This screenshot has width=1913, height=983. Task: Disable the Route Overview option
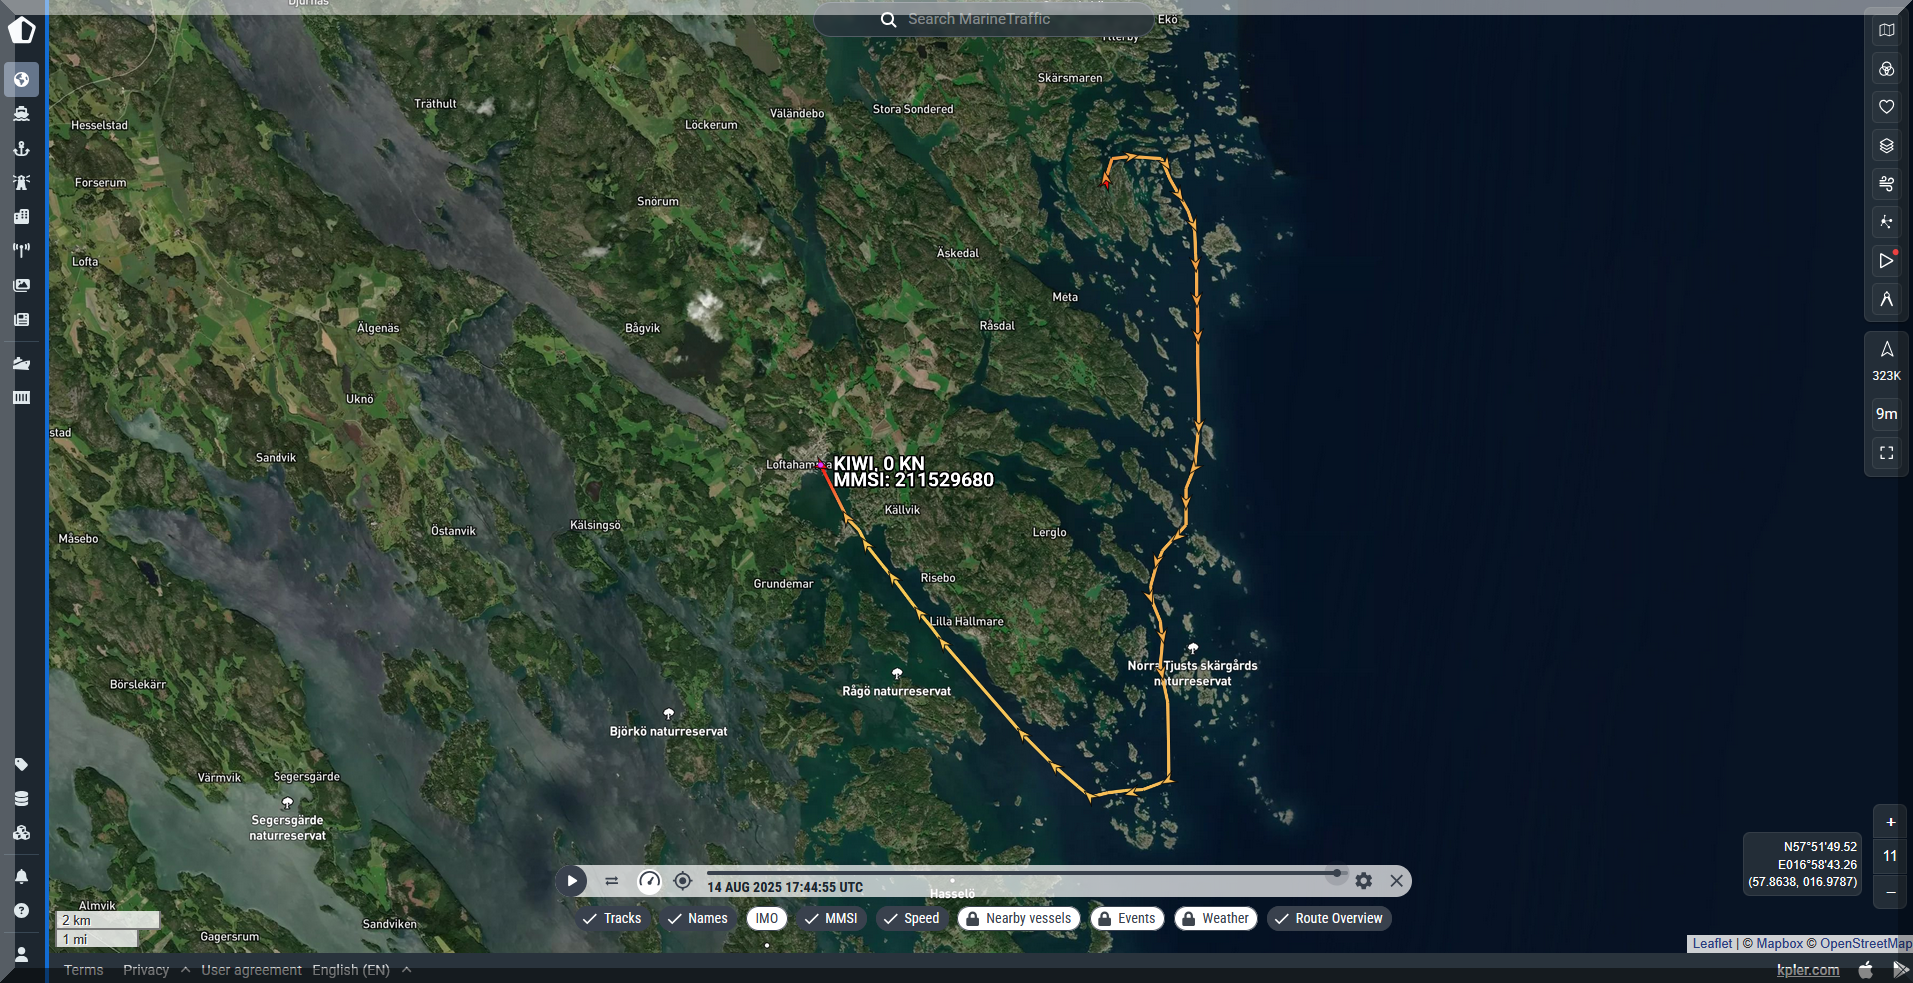[x=1328, y=918]
